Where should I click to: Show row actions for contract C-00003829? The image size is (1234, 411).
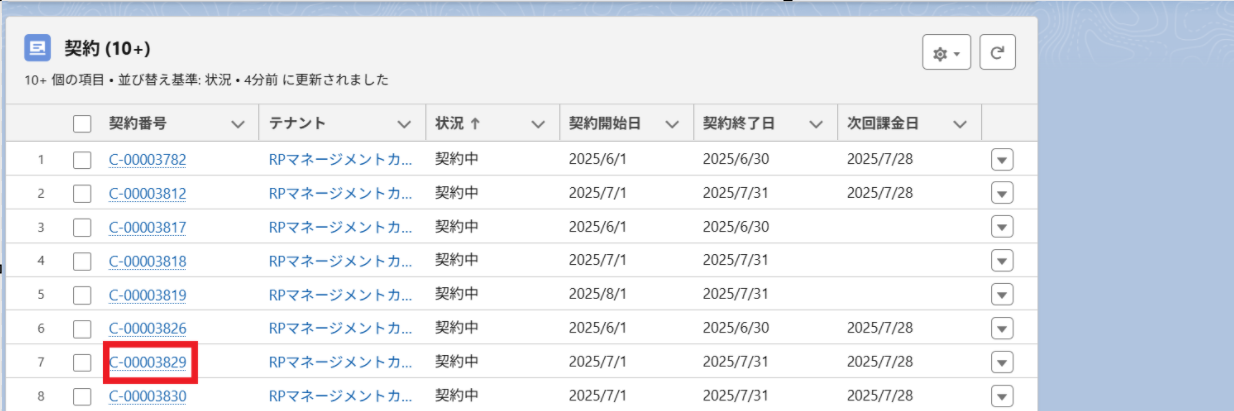point(1002,362)
